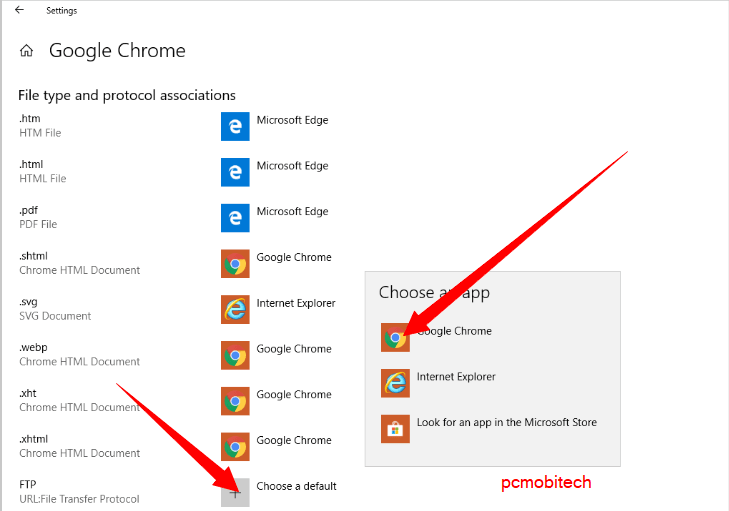Viewport: 729px width, 511px height.
Task: Open Settings home via the house icon
Action: pyautogui.click(x=27, y=51)
